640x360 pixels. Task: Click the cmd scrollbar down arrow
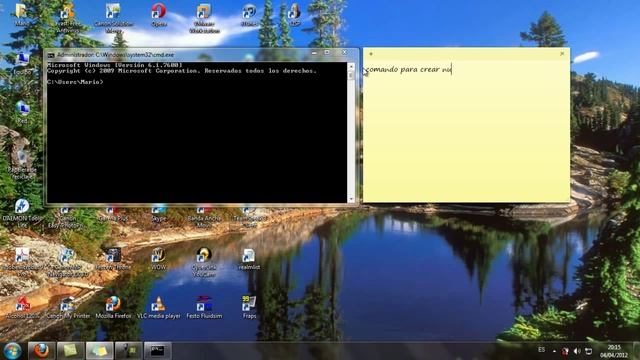pyautogui.click(x=351, y=199)
